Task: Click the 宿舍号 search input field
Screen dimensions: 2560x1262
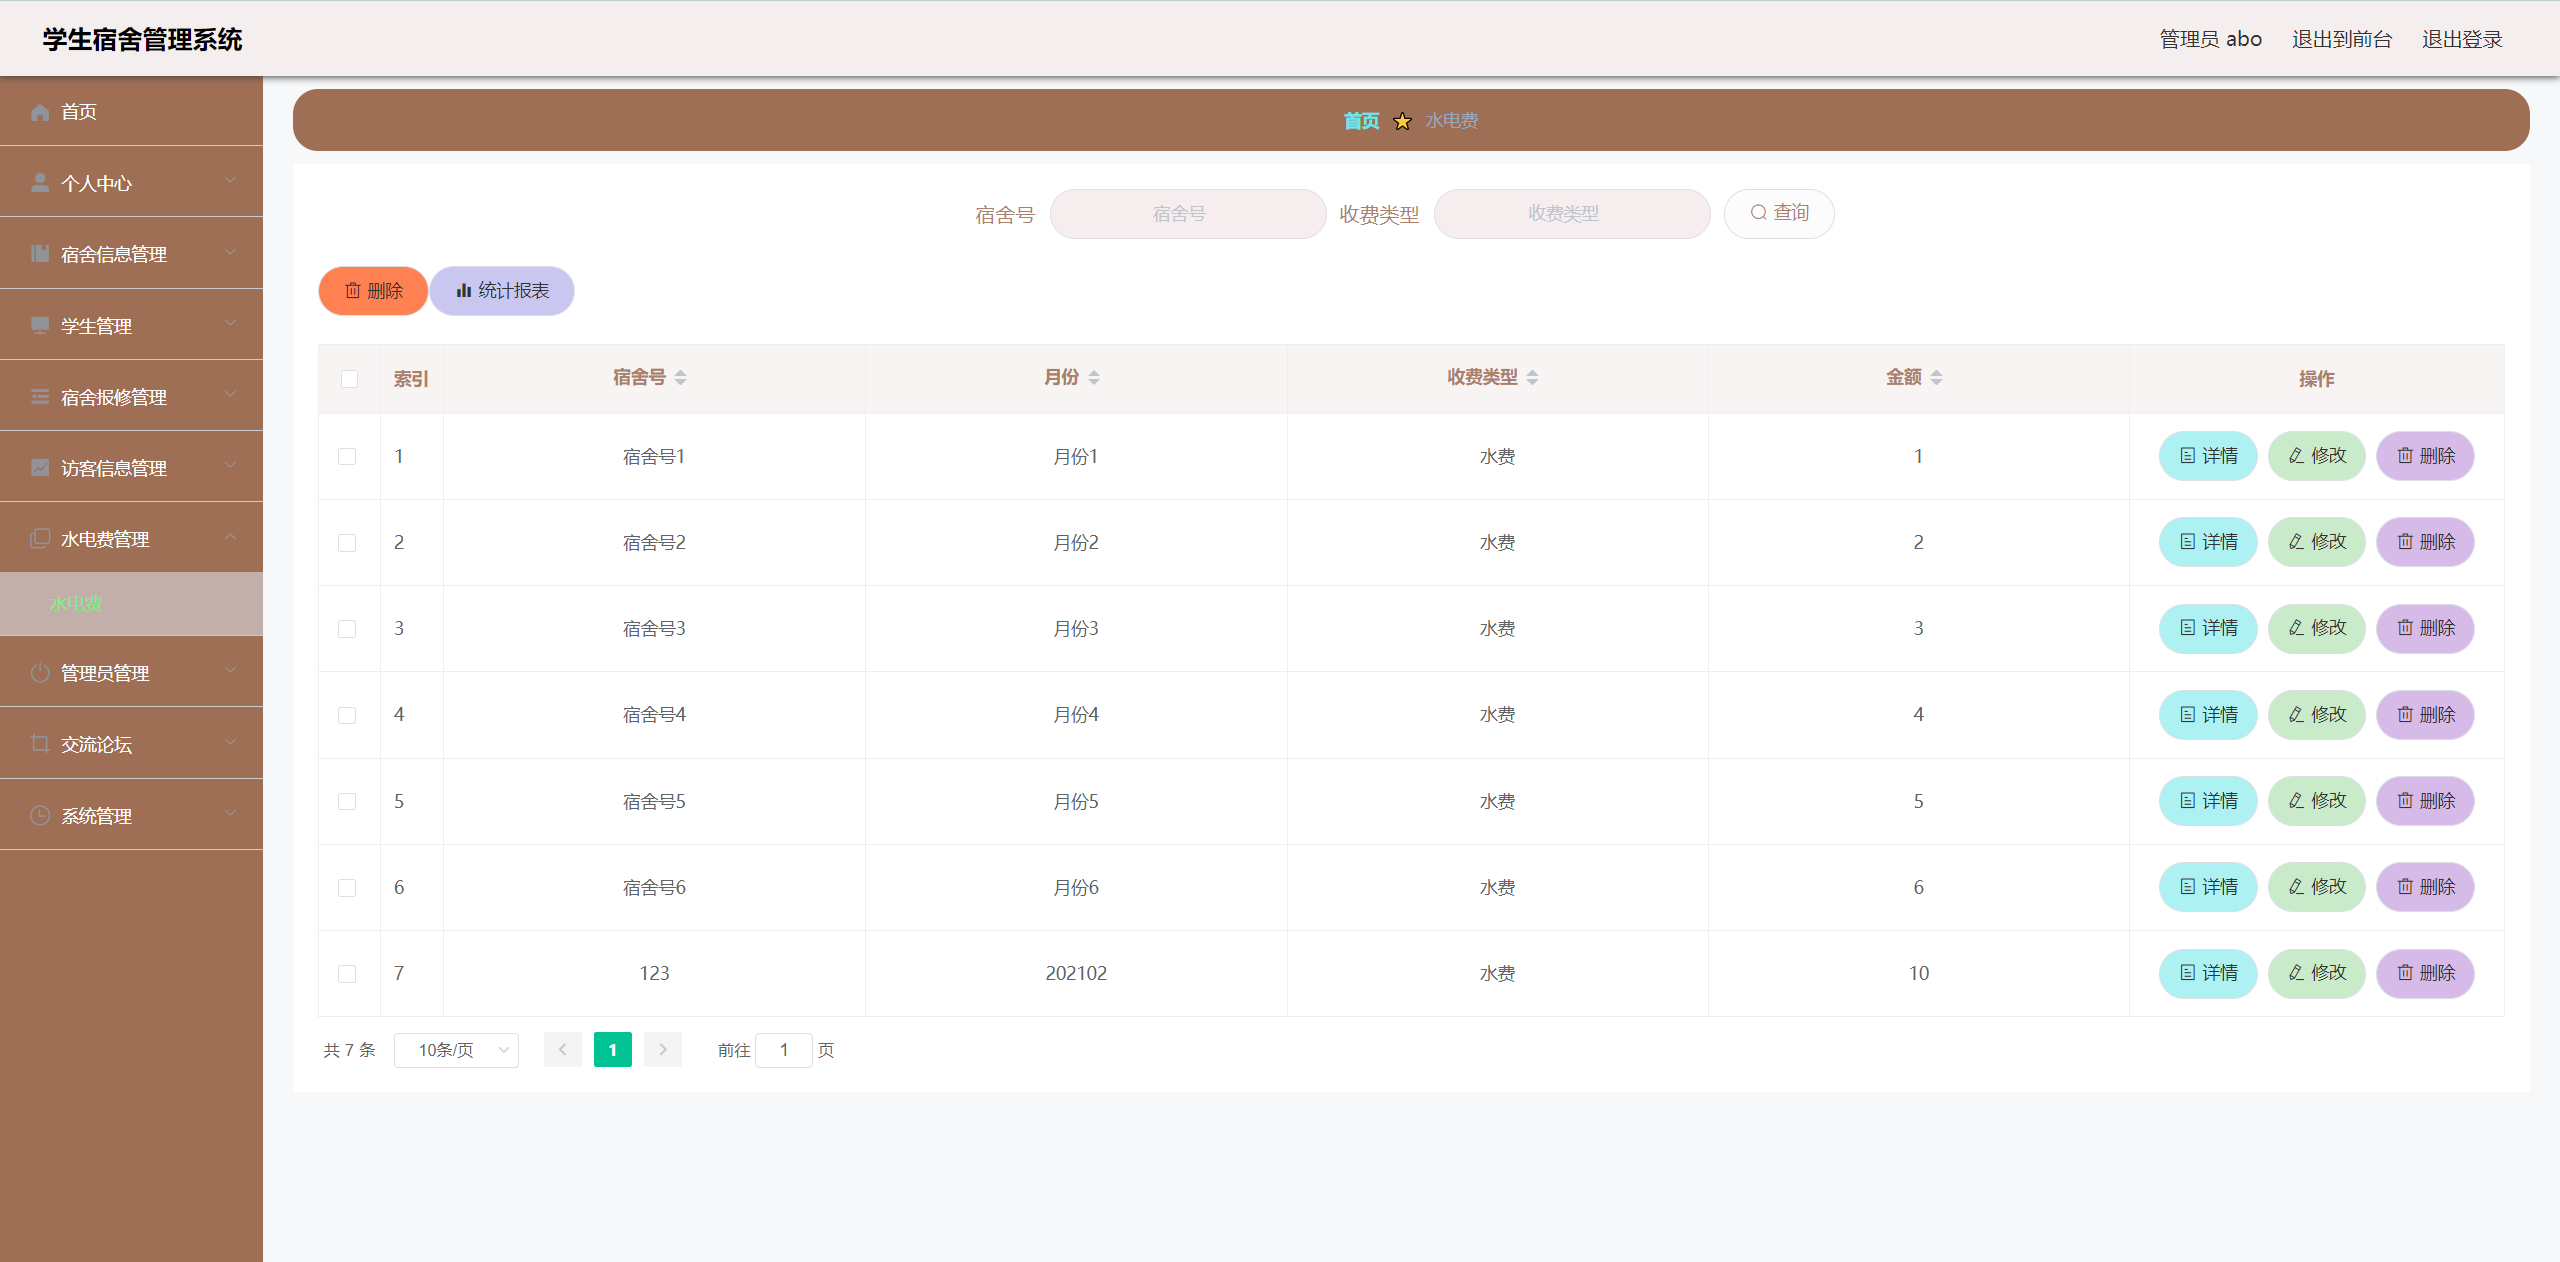Action: [x=1186, y=213]
